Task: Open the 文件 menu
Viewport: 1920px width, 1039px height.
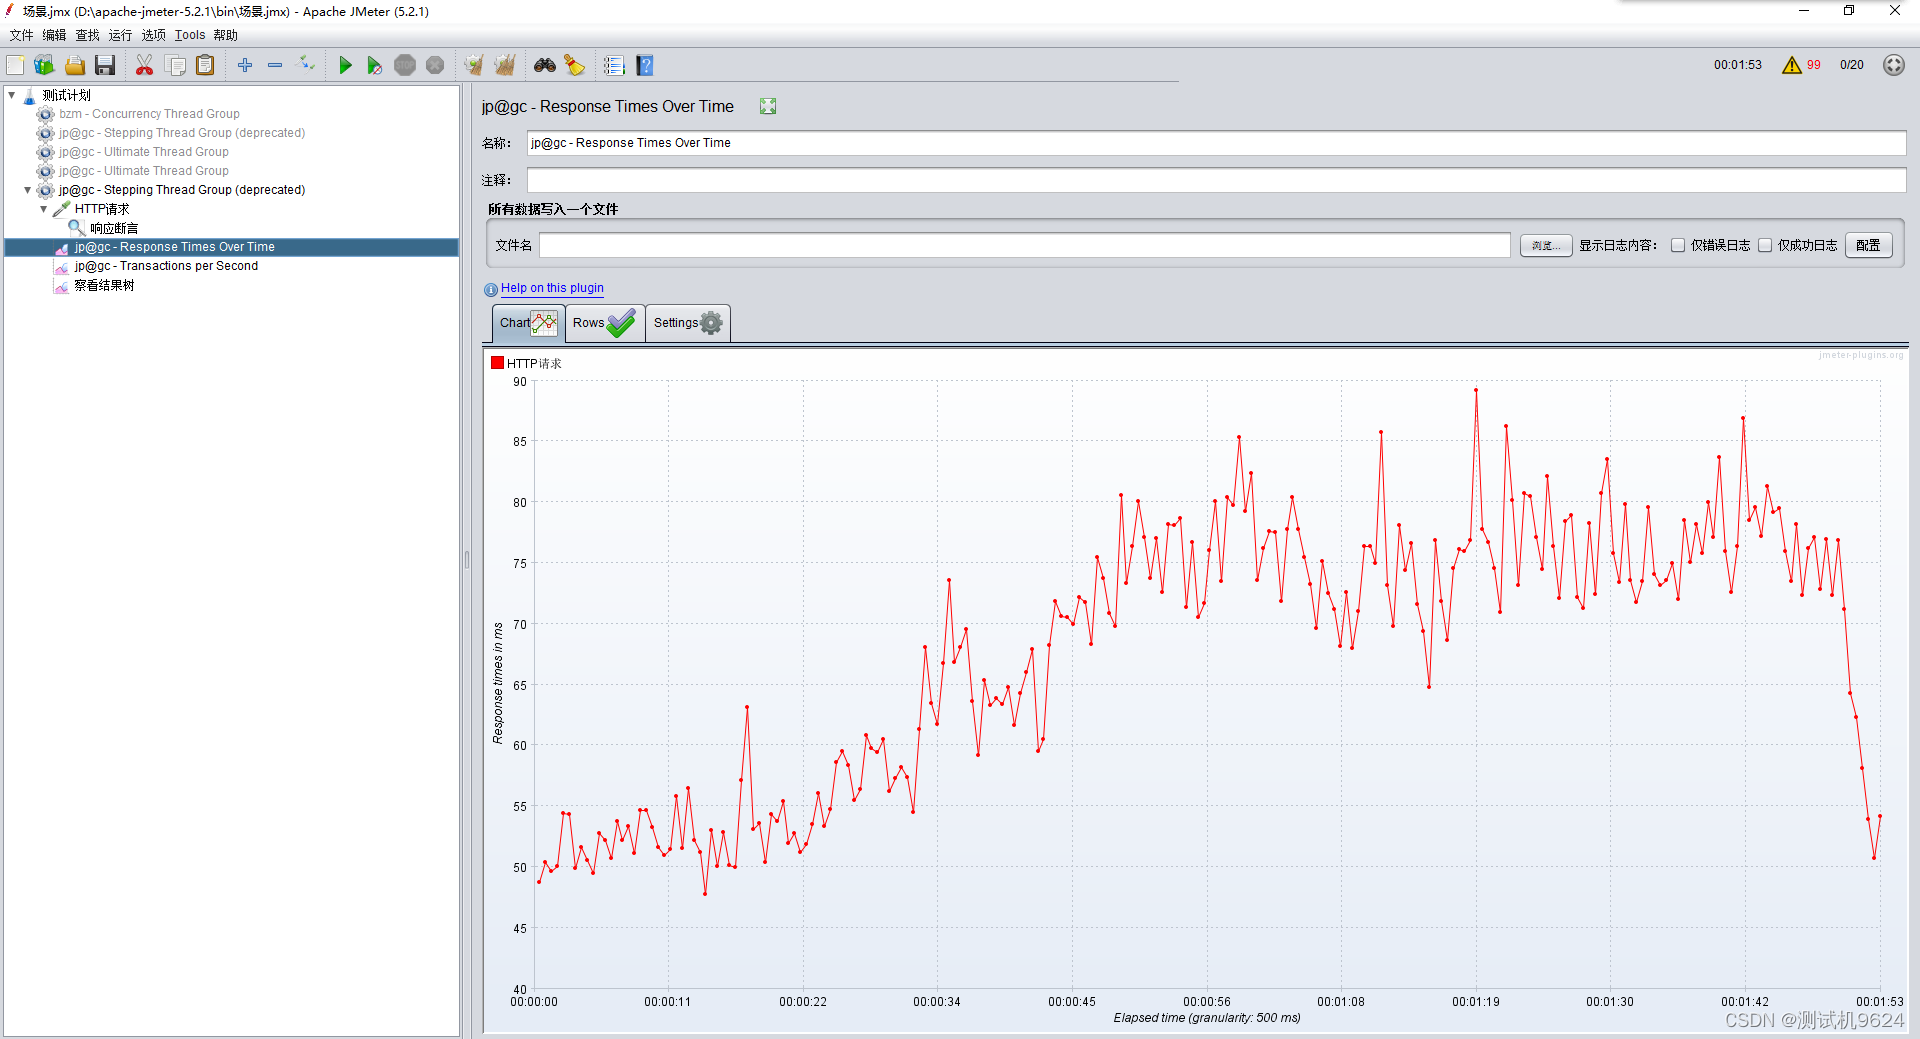Action: click(21, 35)
